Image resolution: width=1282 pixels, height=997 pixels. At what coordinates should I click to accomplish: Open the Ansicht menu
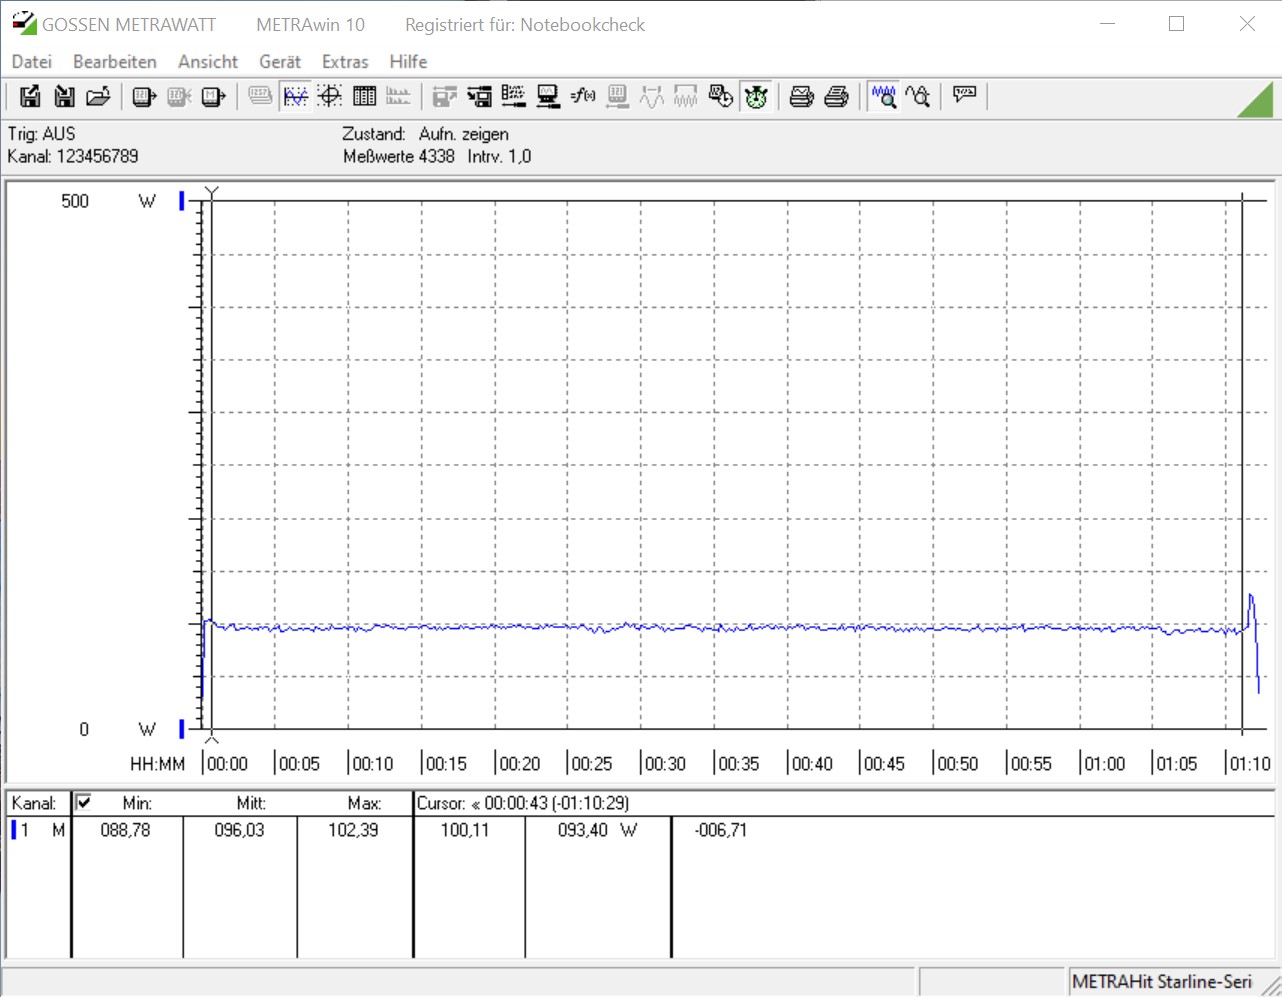tap(208, 62)
